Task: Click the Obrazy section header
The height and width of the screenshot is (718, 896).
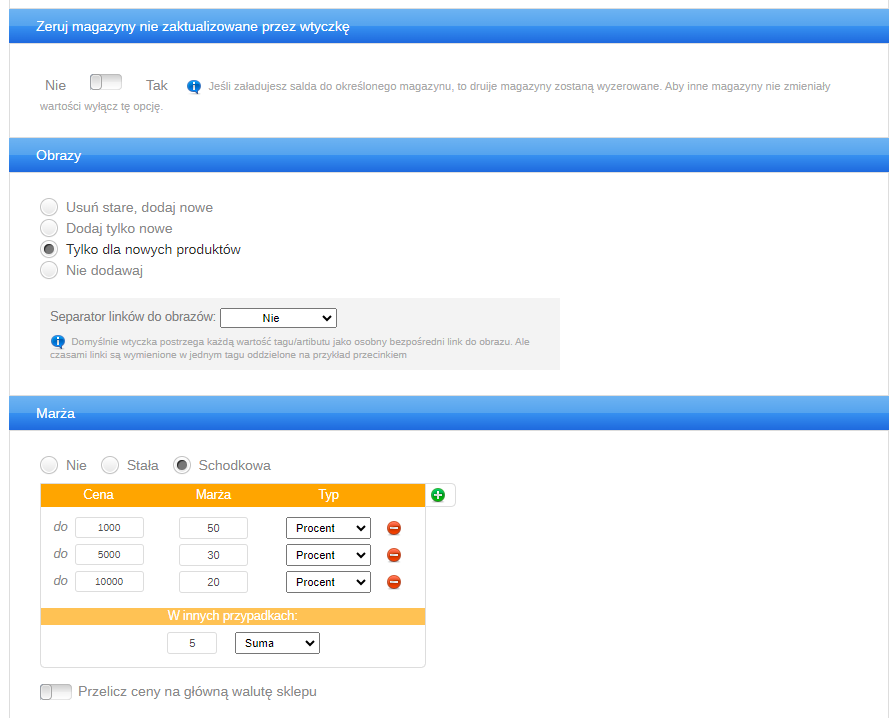Action: pyautogui.click(x=448, y=156)
